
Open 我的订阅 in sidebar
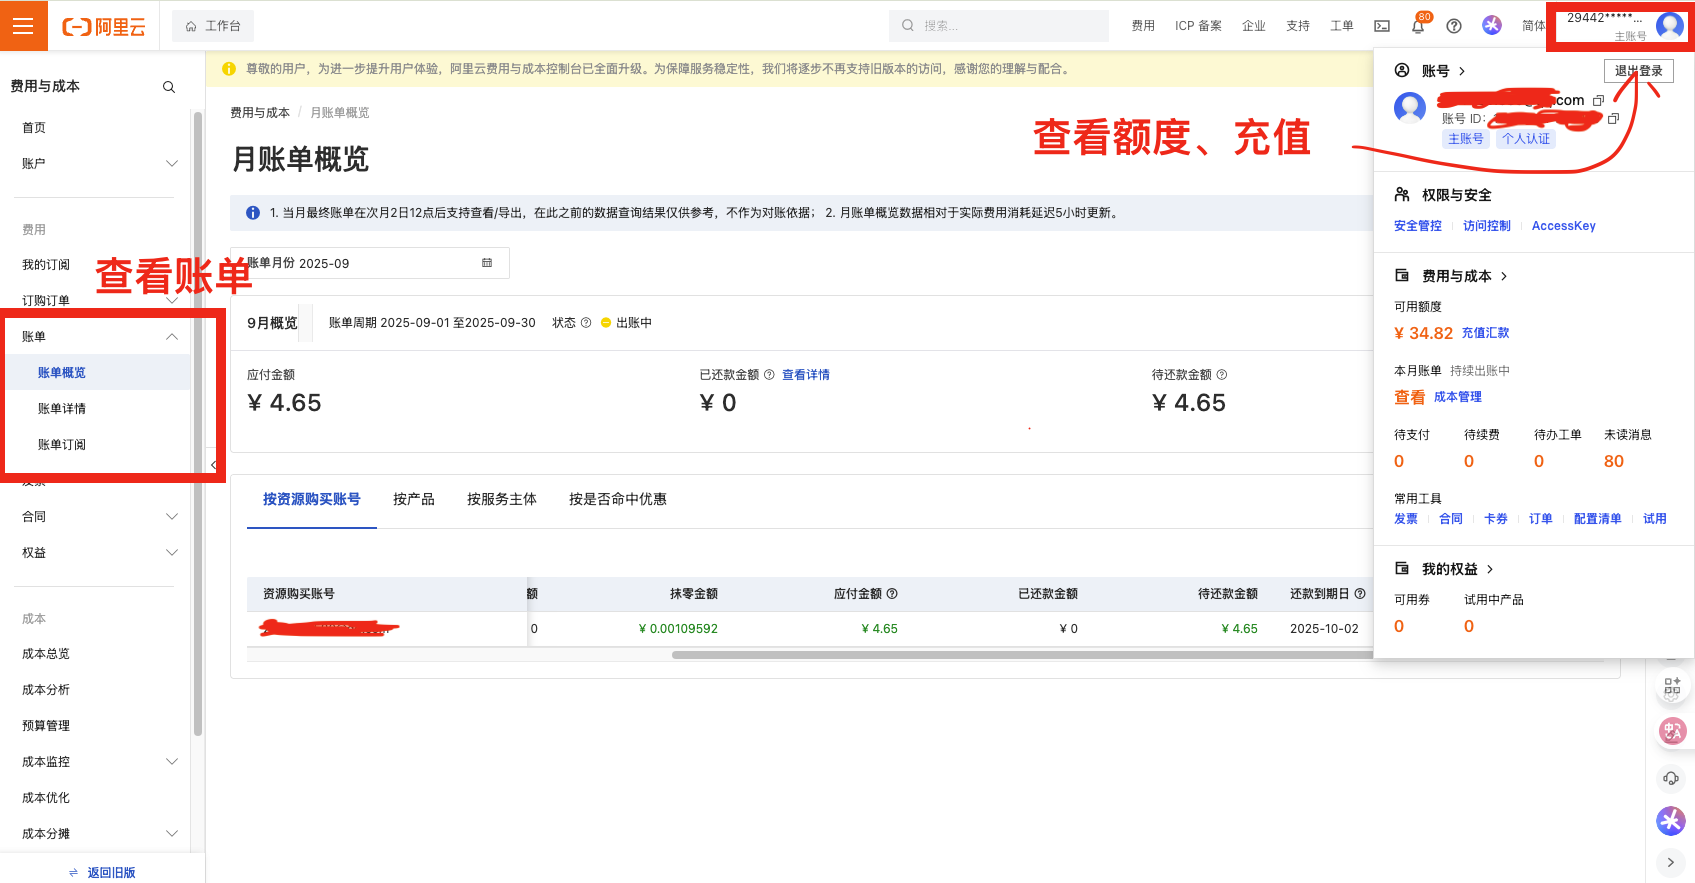point(46,265)
